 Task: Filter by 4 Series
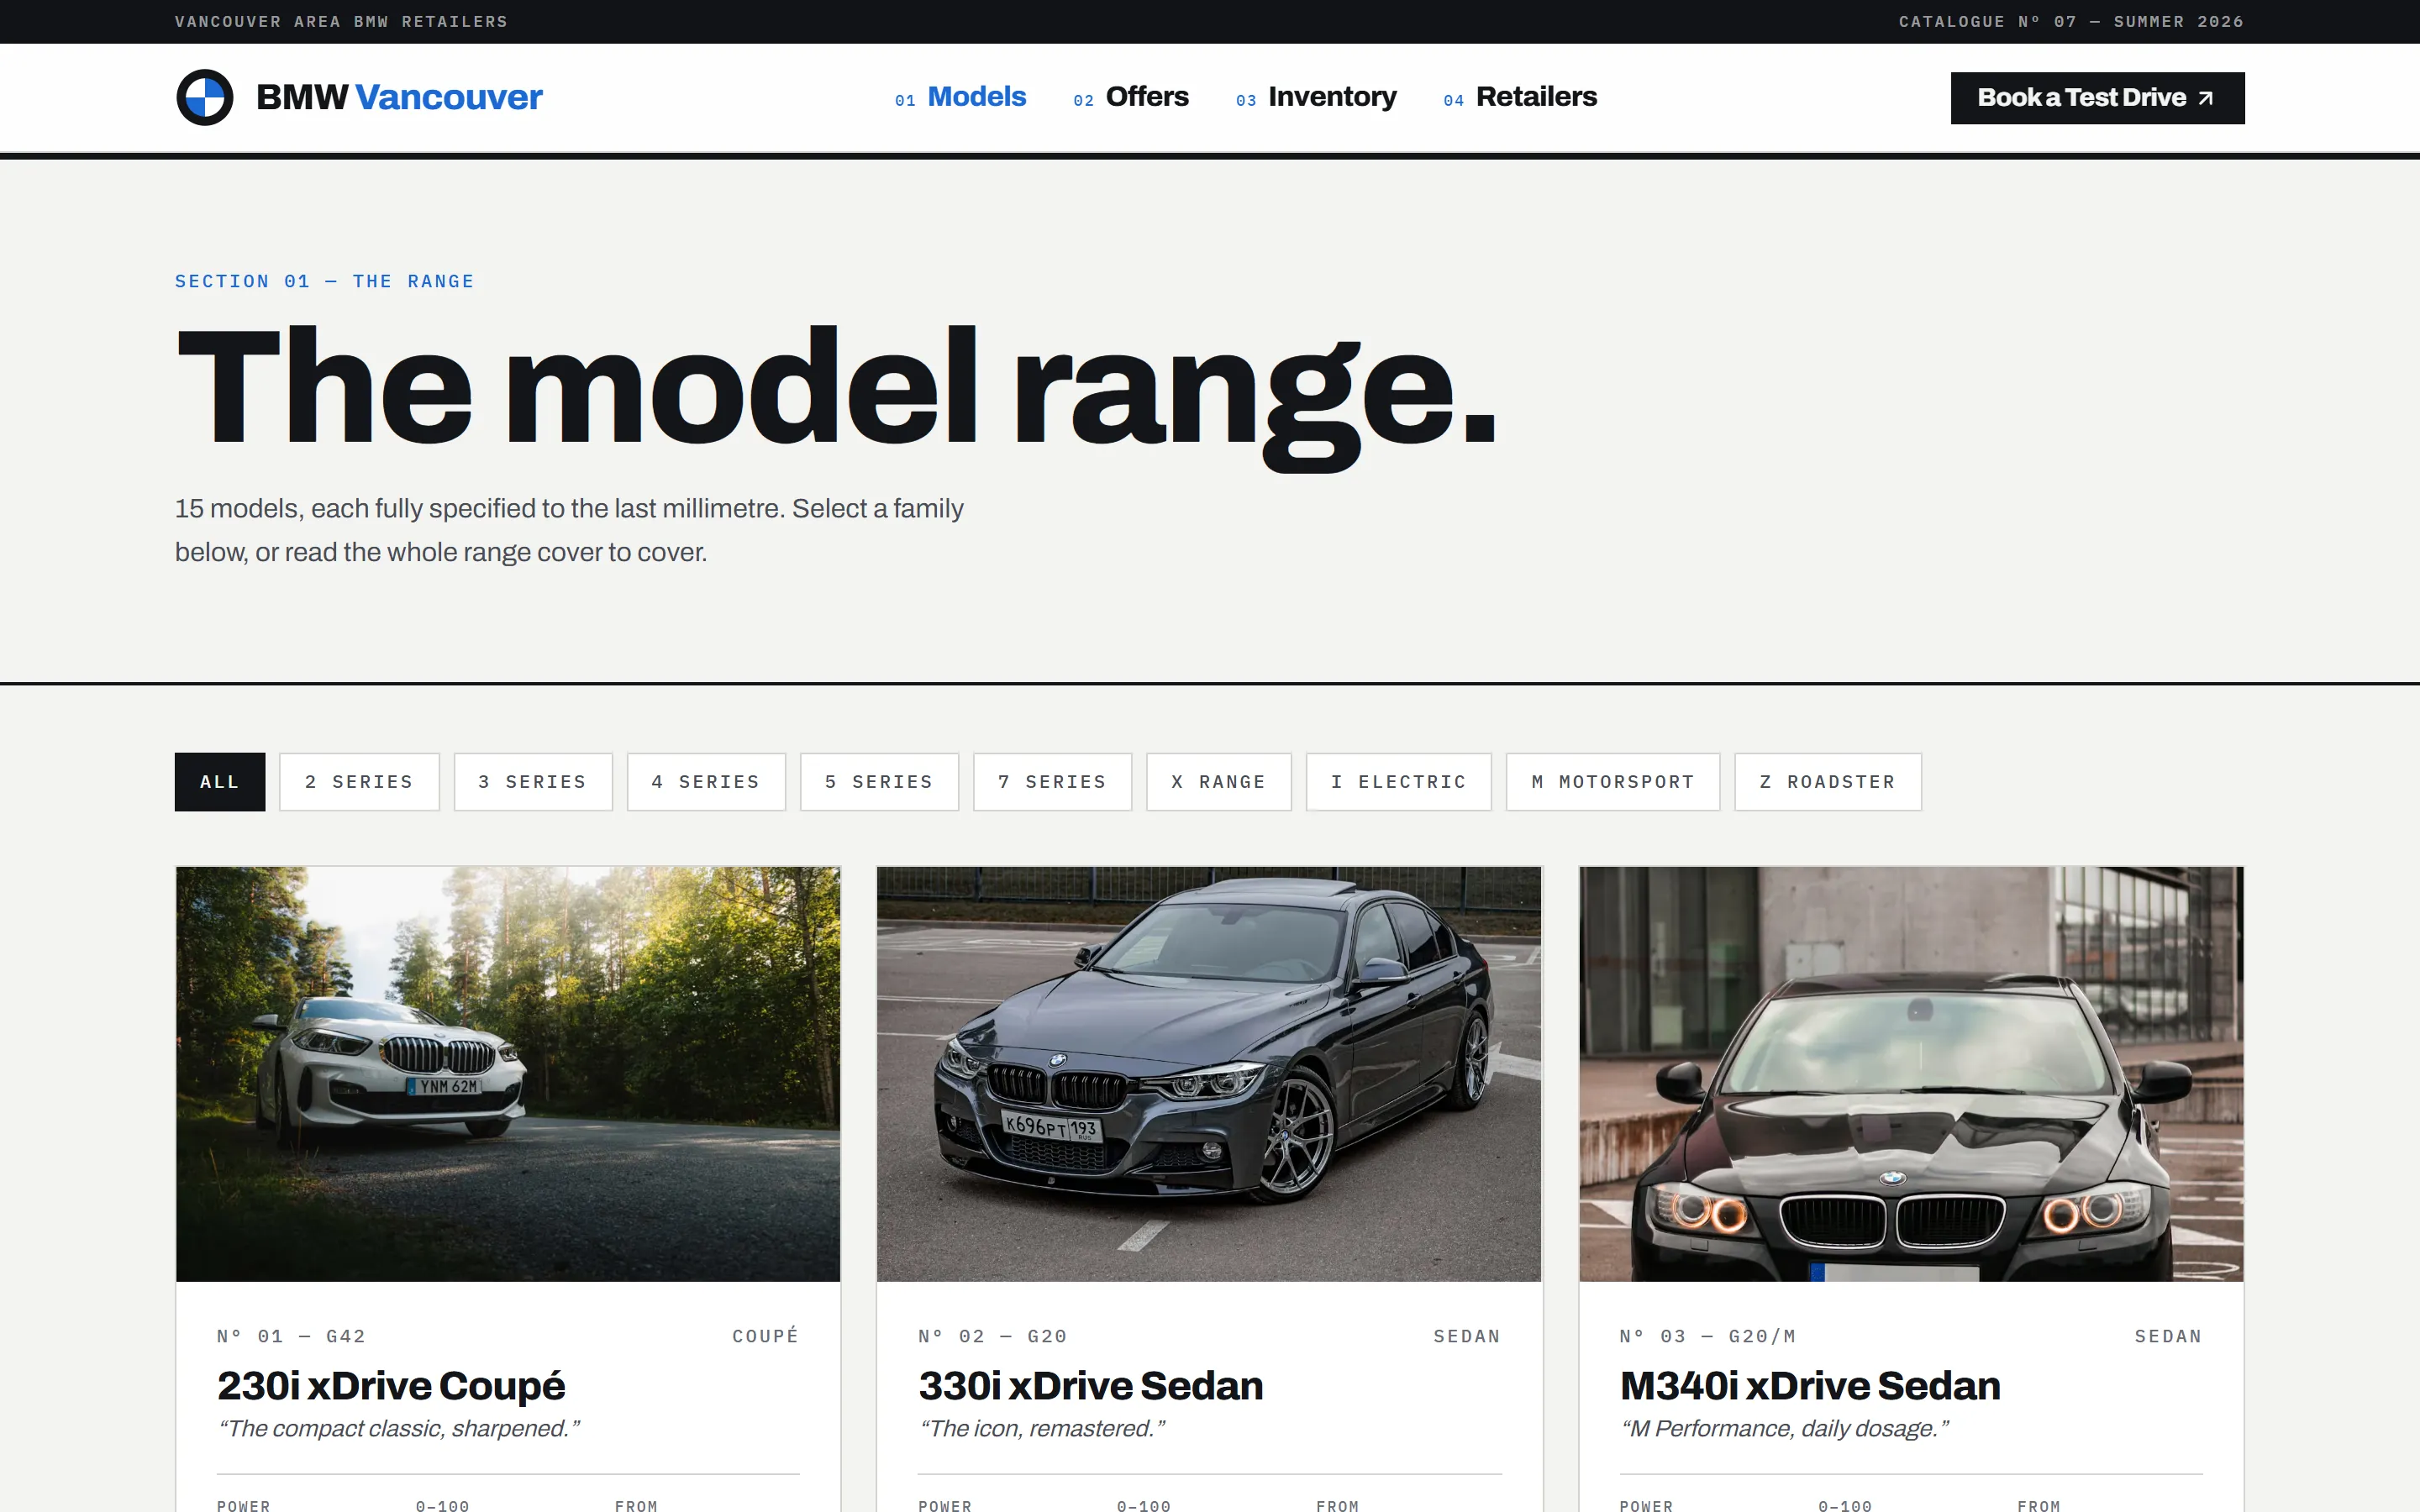tap(706, 781)
